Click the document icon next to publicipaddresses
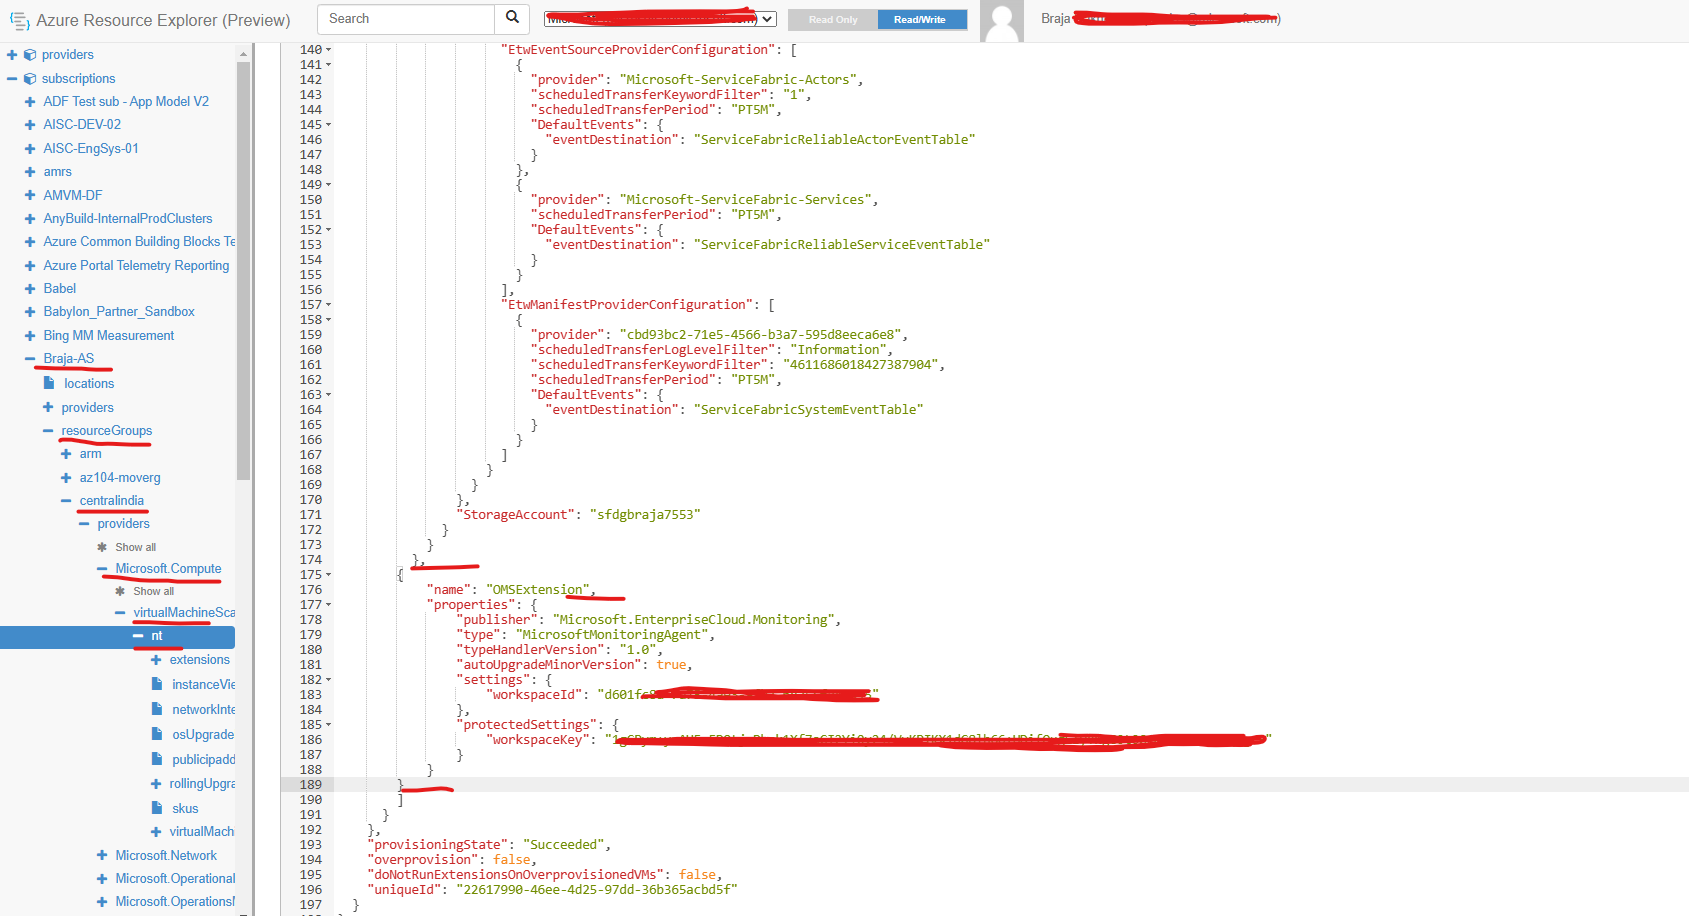This screenshot has width=1689, height=916. coord(157,759)
